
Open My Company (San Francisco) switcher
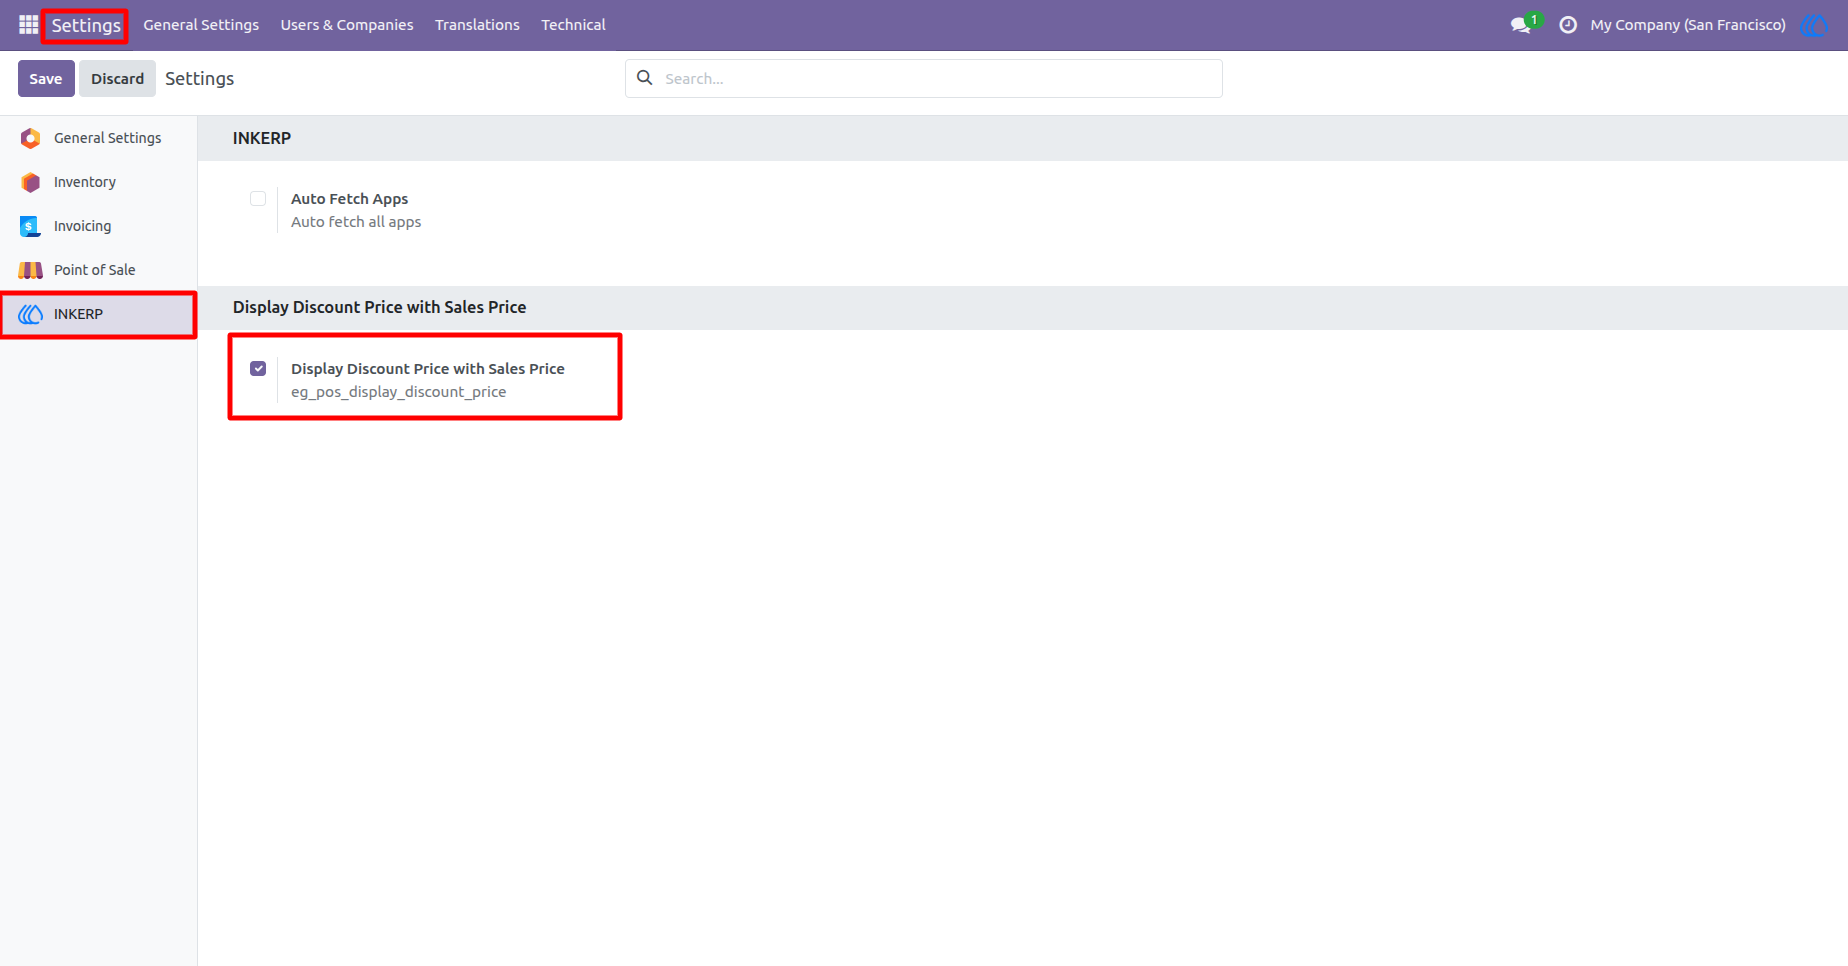1688,25
